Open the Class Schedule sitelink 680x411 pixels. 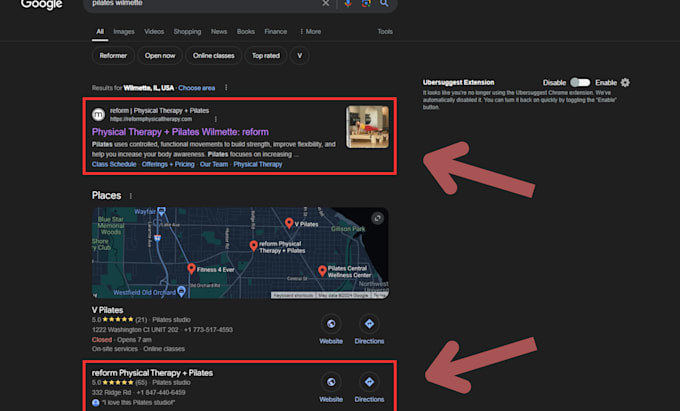coord(114,164)
